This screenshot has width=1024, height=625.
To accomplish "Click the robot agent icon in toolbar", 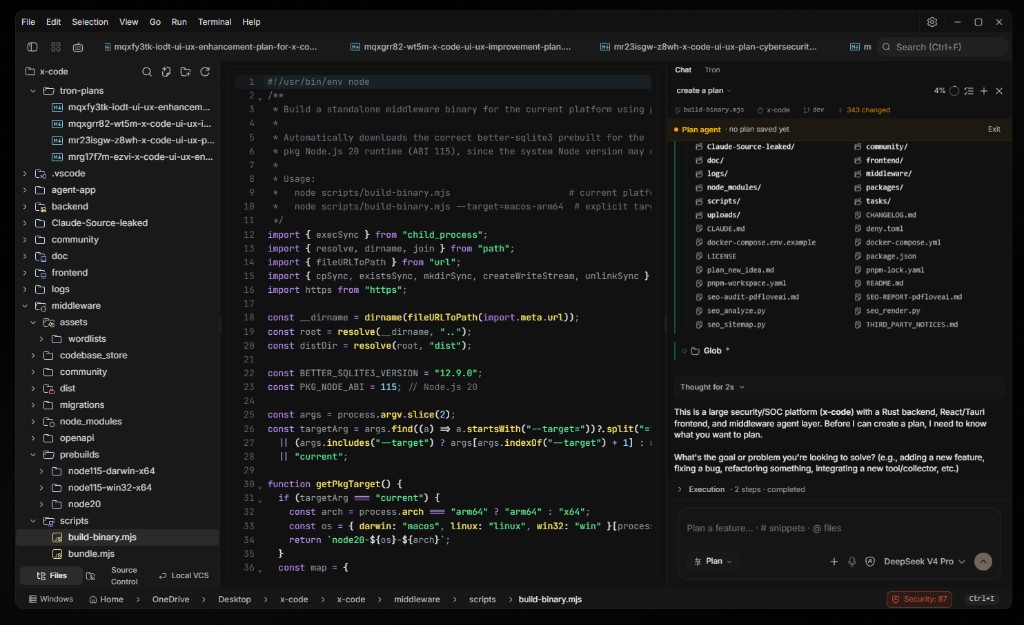I will [x=78, y=47].
